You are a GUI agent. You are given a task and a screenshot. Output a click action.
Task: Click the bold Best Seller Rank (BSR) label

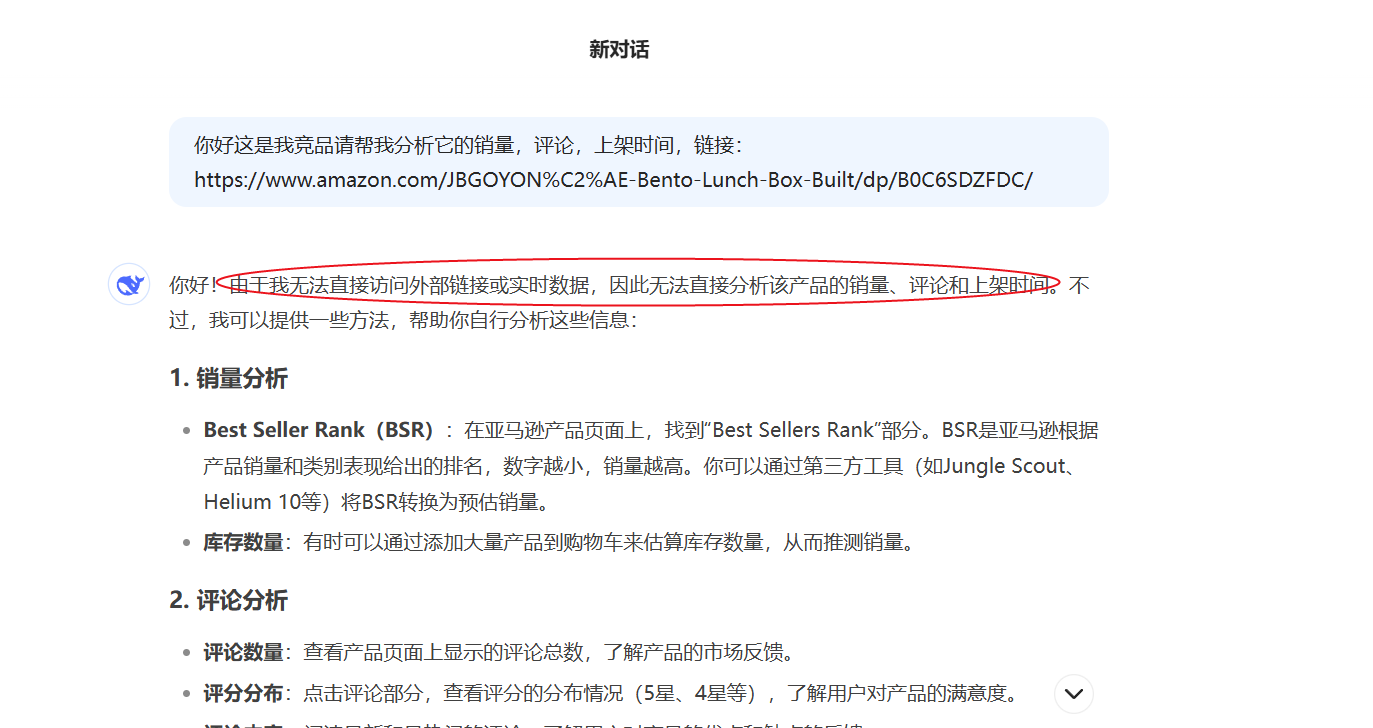(319, 430)
